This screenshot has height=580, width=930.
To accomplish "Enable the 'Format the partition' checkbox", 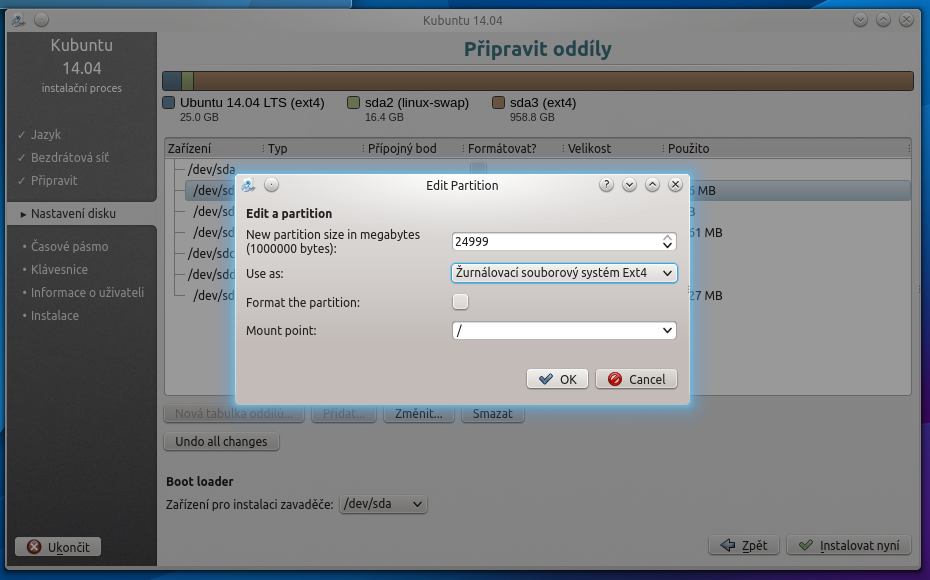I will pos(460,302).
